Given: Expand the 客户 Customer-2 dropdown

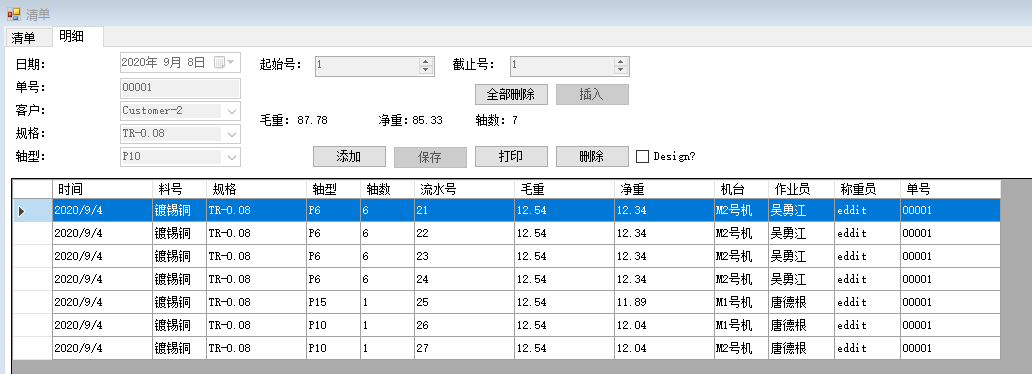Looking at the screenshot, I should pyautogui.click(x=232, y=111).
